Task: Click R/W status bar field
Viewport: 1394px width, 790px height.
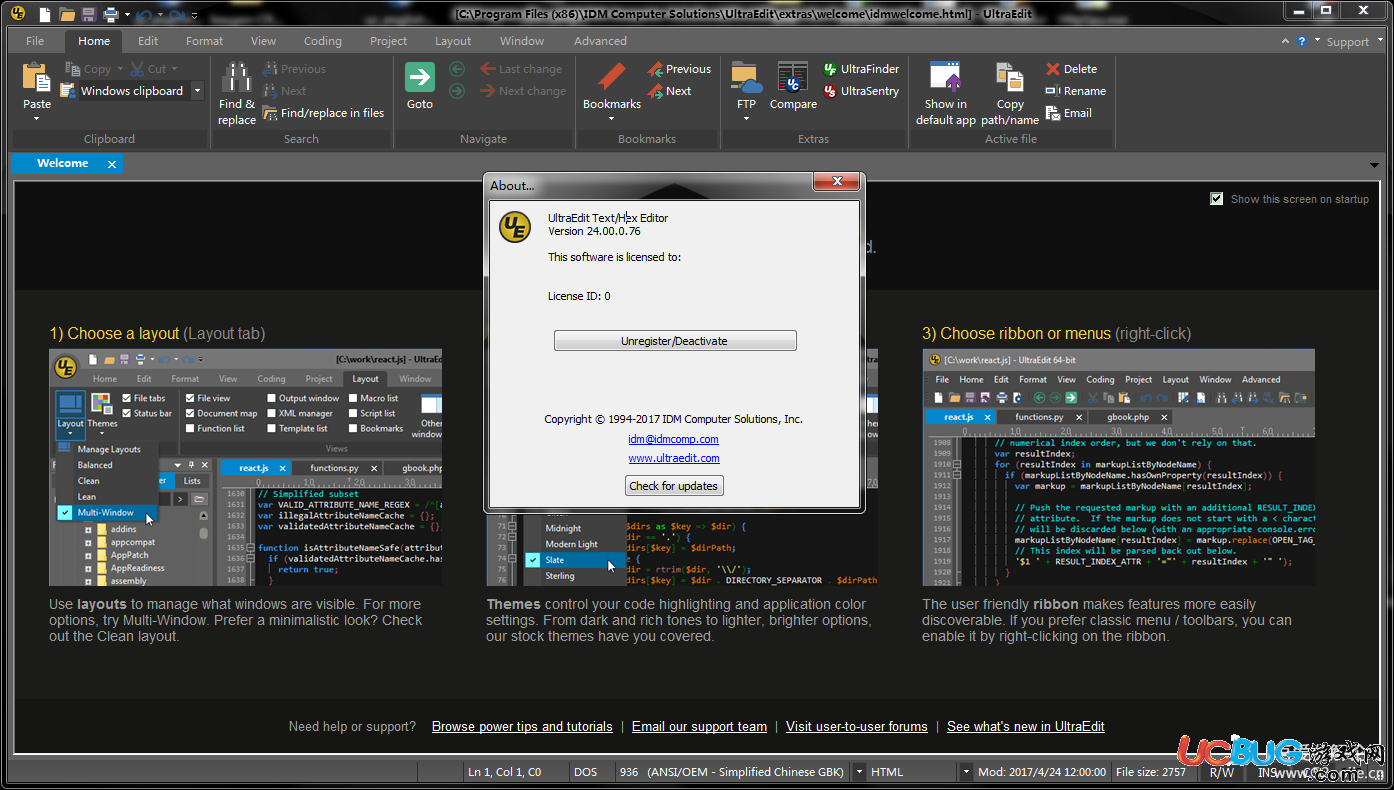Action: 1221,772
